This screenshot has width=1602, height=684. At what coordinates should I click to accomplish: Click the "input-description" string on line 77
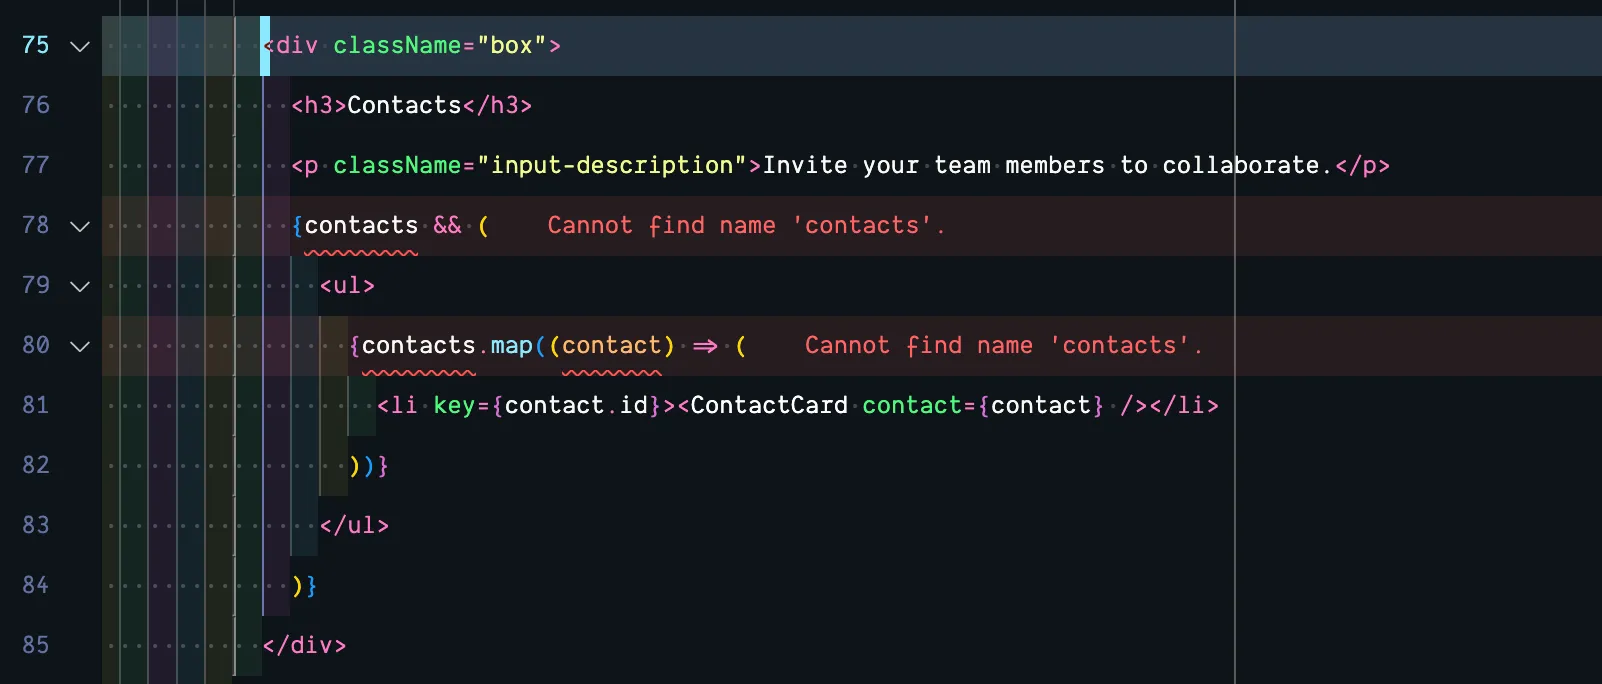tap(612, 165)
